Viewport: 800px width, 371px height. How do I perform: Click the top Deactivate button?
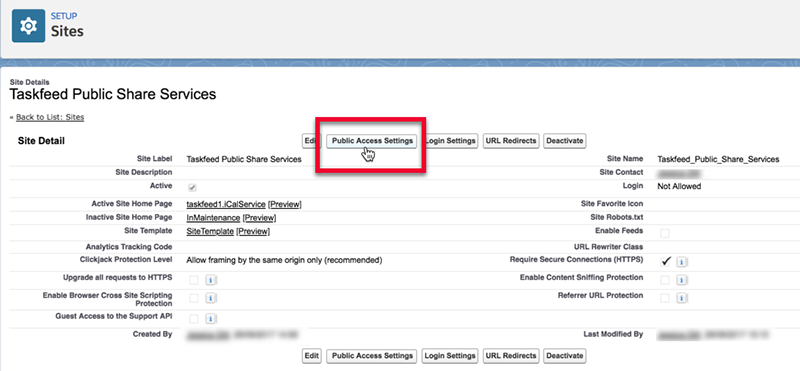(x=564, y=141)
